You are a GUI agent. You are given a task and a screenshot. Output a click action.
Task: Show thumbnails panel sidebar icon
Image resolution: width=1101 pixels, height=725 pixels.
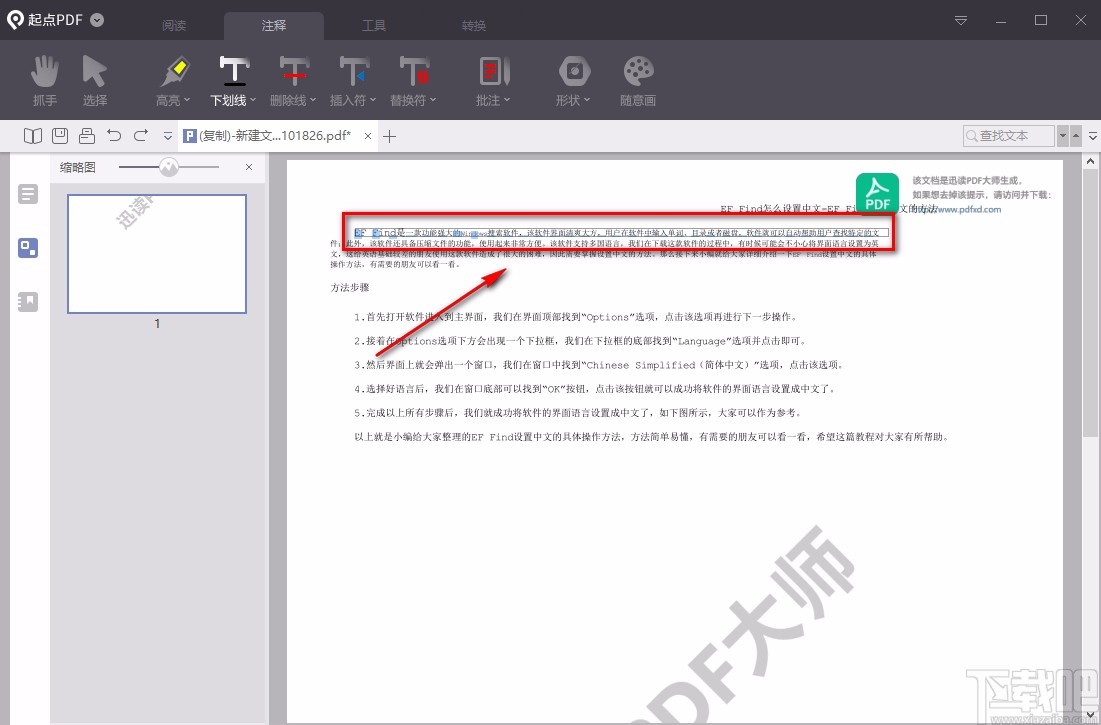coord(28,248)
